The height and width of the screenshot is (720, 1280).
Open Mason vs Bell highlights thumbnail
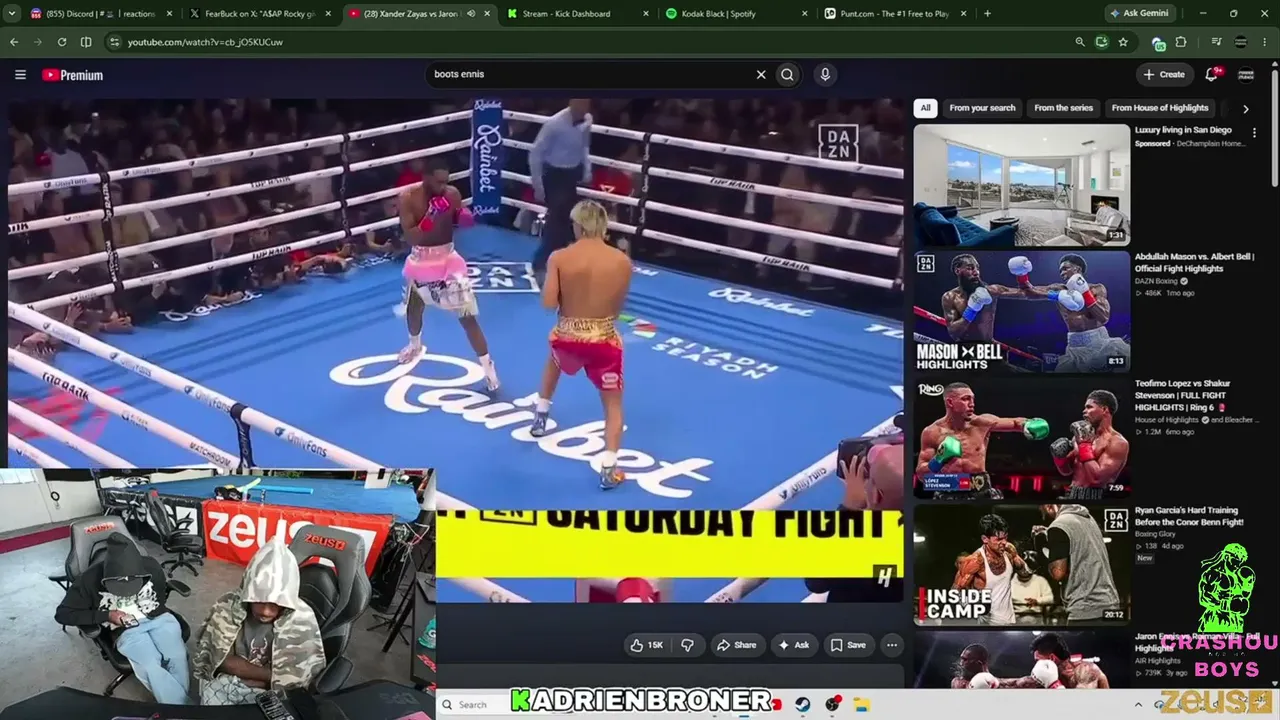(x=1021, y=311)
